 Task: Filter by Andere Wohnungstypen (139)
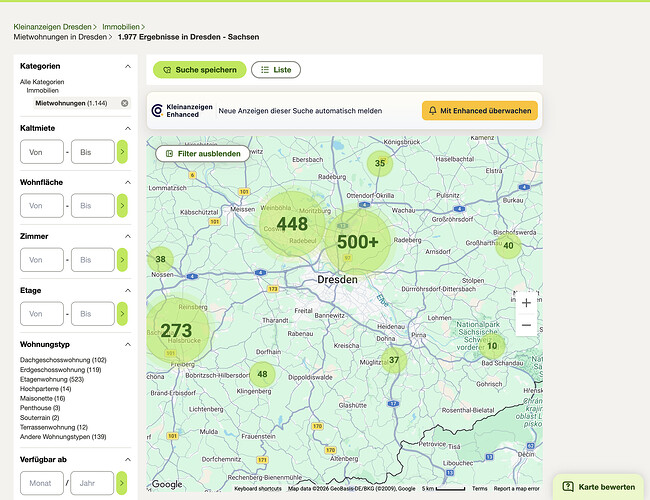(63, 437)
